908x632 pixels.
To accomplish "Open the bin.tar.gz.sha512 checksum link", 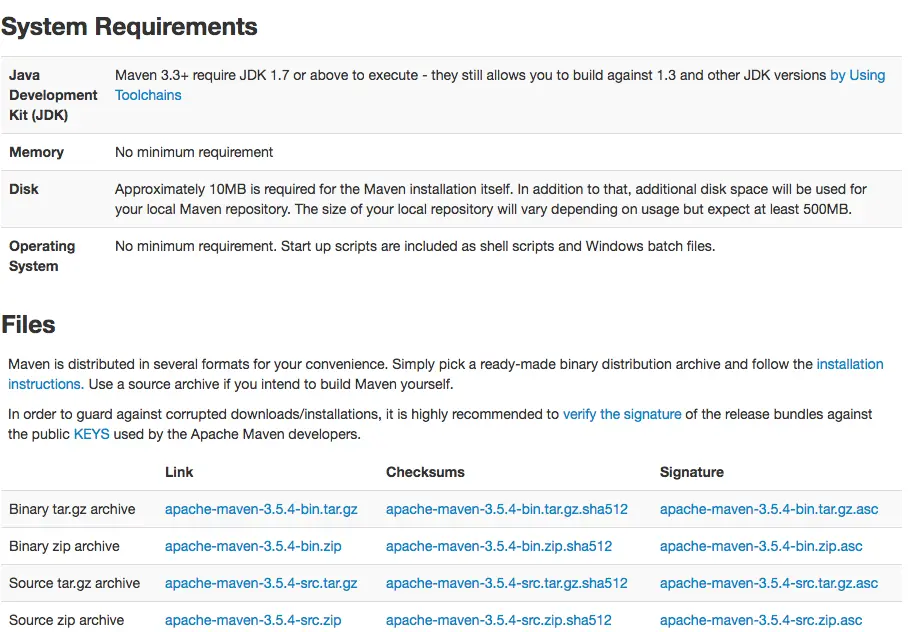I will click(506, 509).
